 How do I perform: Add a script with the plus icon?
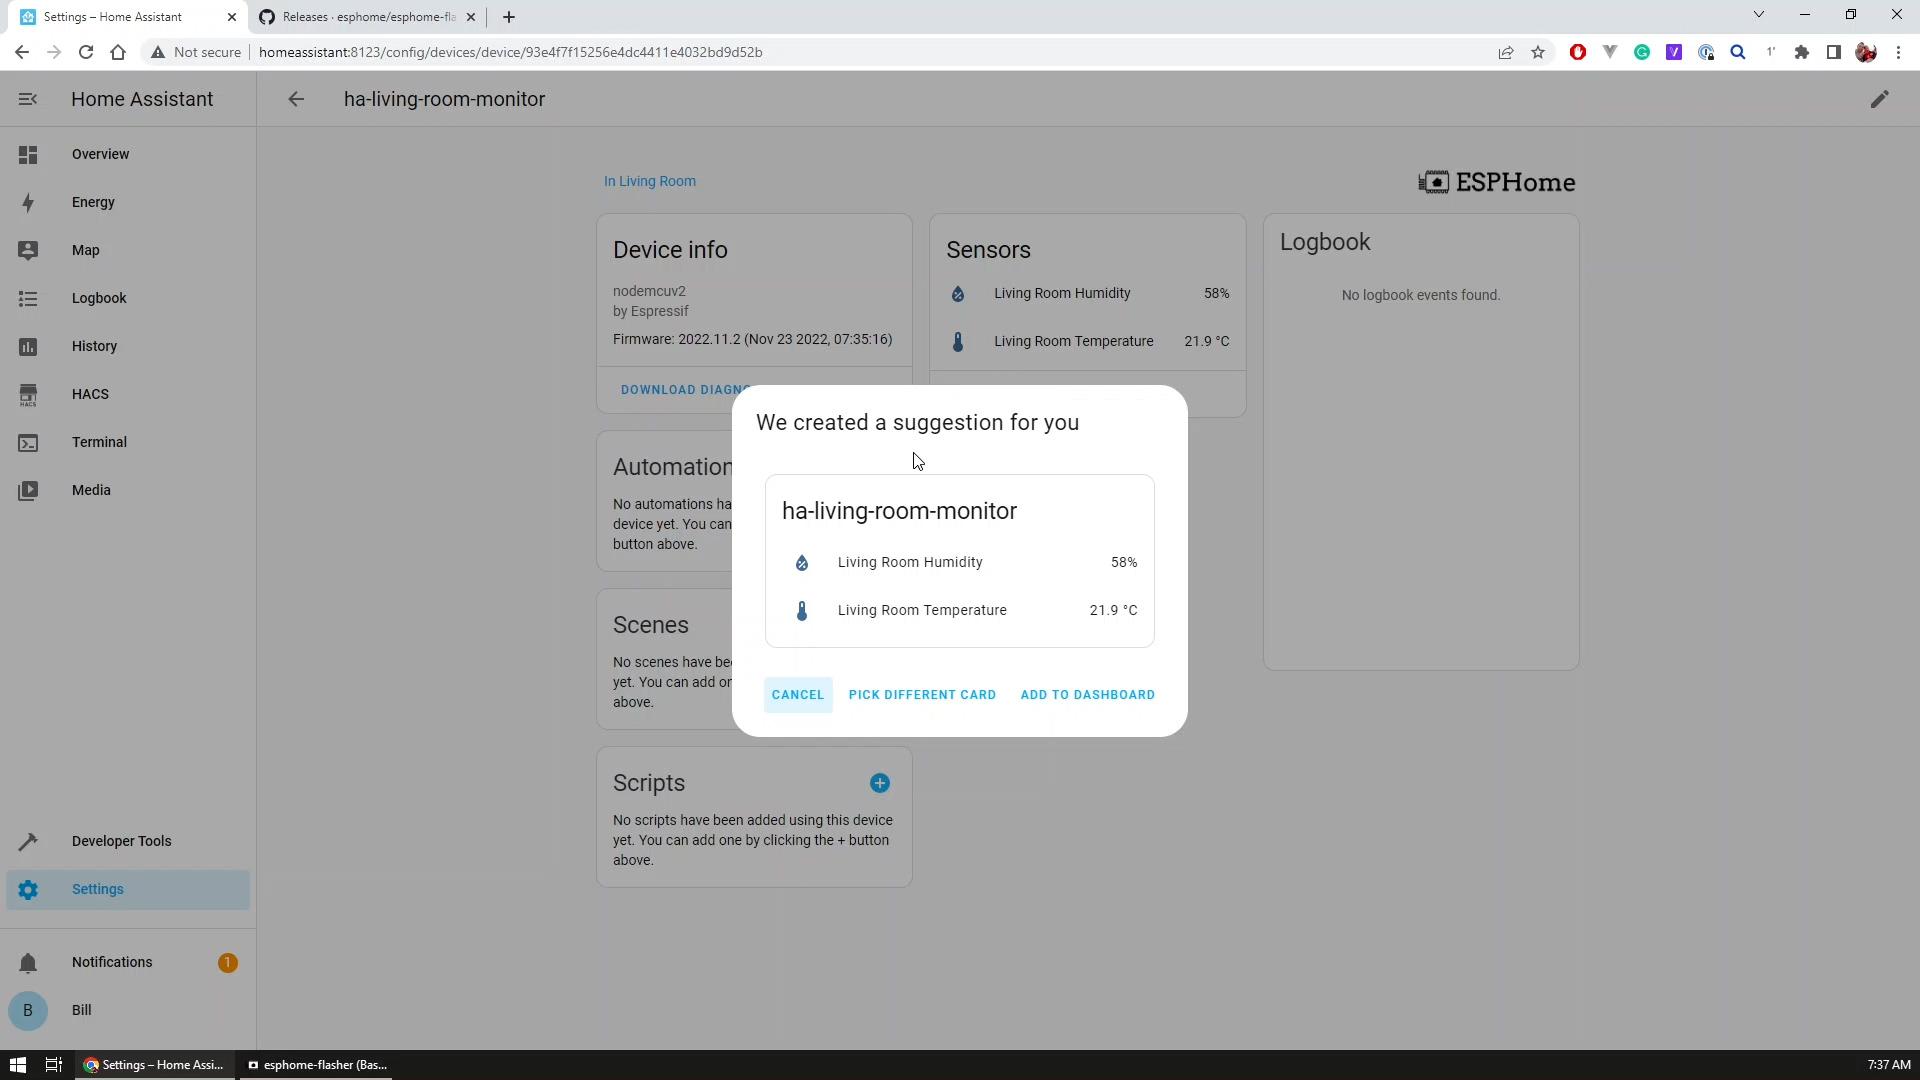879,783
